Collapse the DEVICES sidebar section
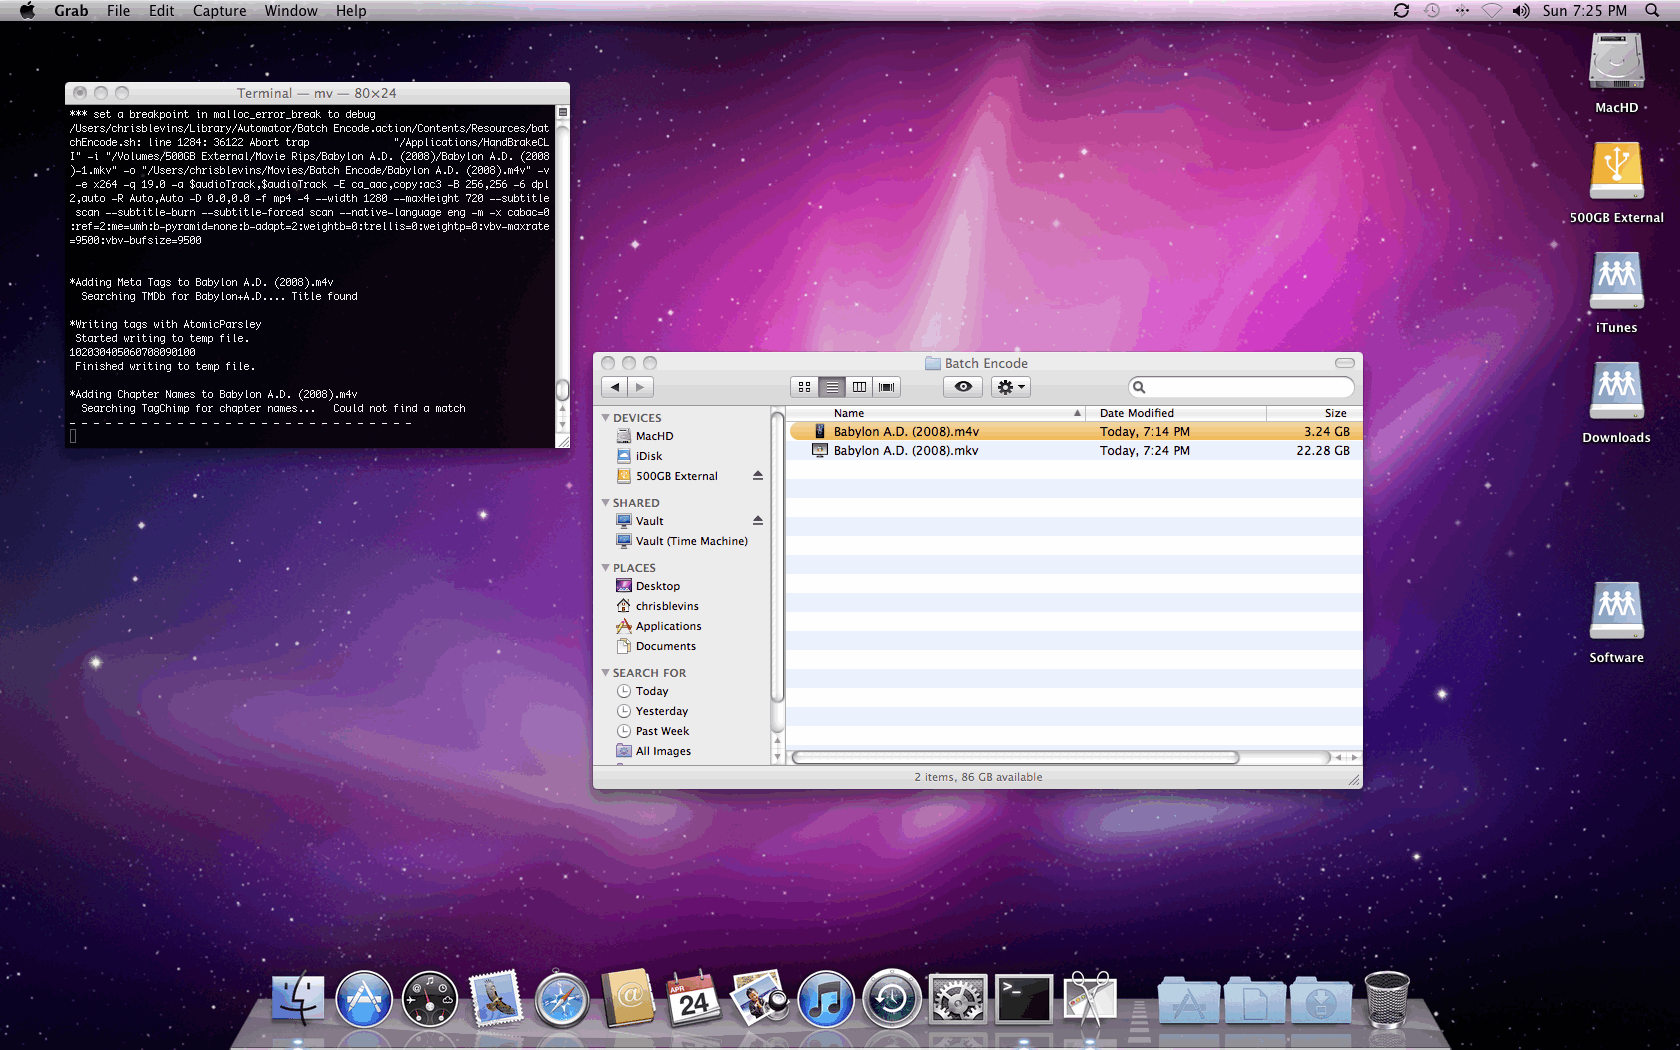The width and height of the screenshot is (1680, 1050). click(x=606, y=417)
